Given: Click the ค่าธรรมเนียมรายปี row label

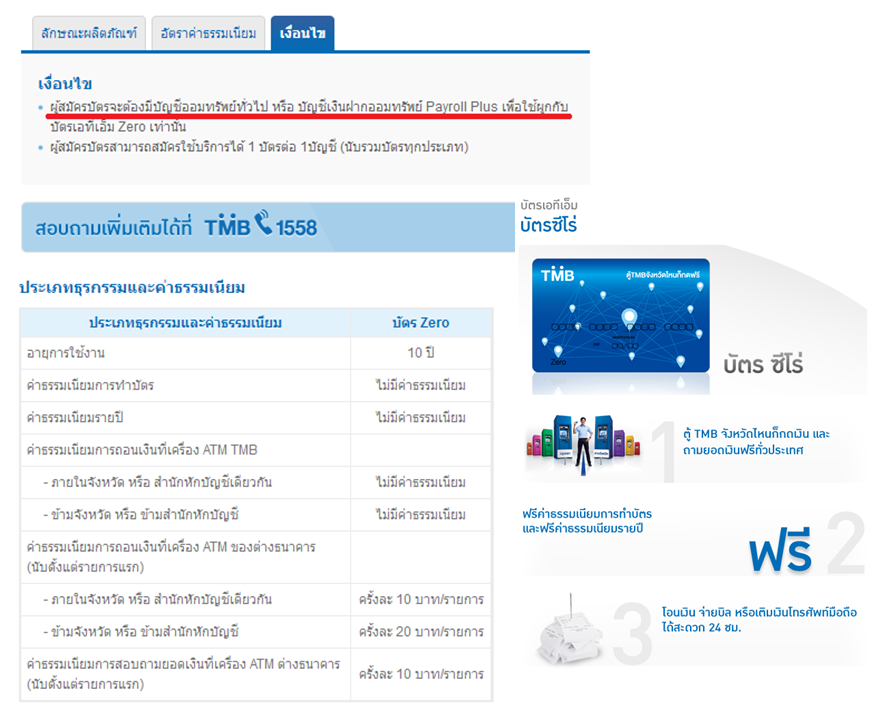Looking at the screenshot, I should coord(75,418).
